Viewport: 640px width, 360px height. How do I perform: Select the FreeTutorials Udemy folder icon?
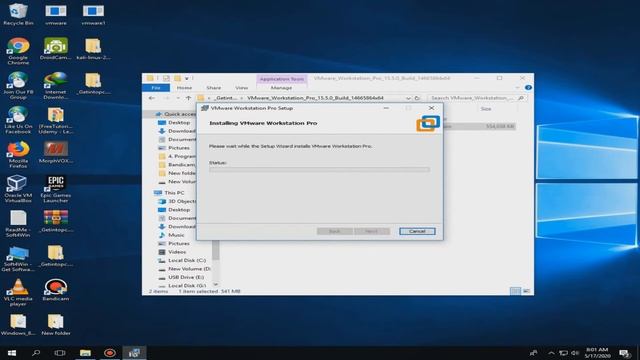tap(56, 120)
